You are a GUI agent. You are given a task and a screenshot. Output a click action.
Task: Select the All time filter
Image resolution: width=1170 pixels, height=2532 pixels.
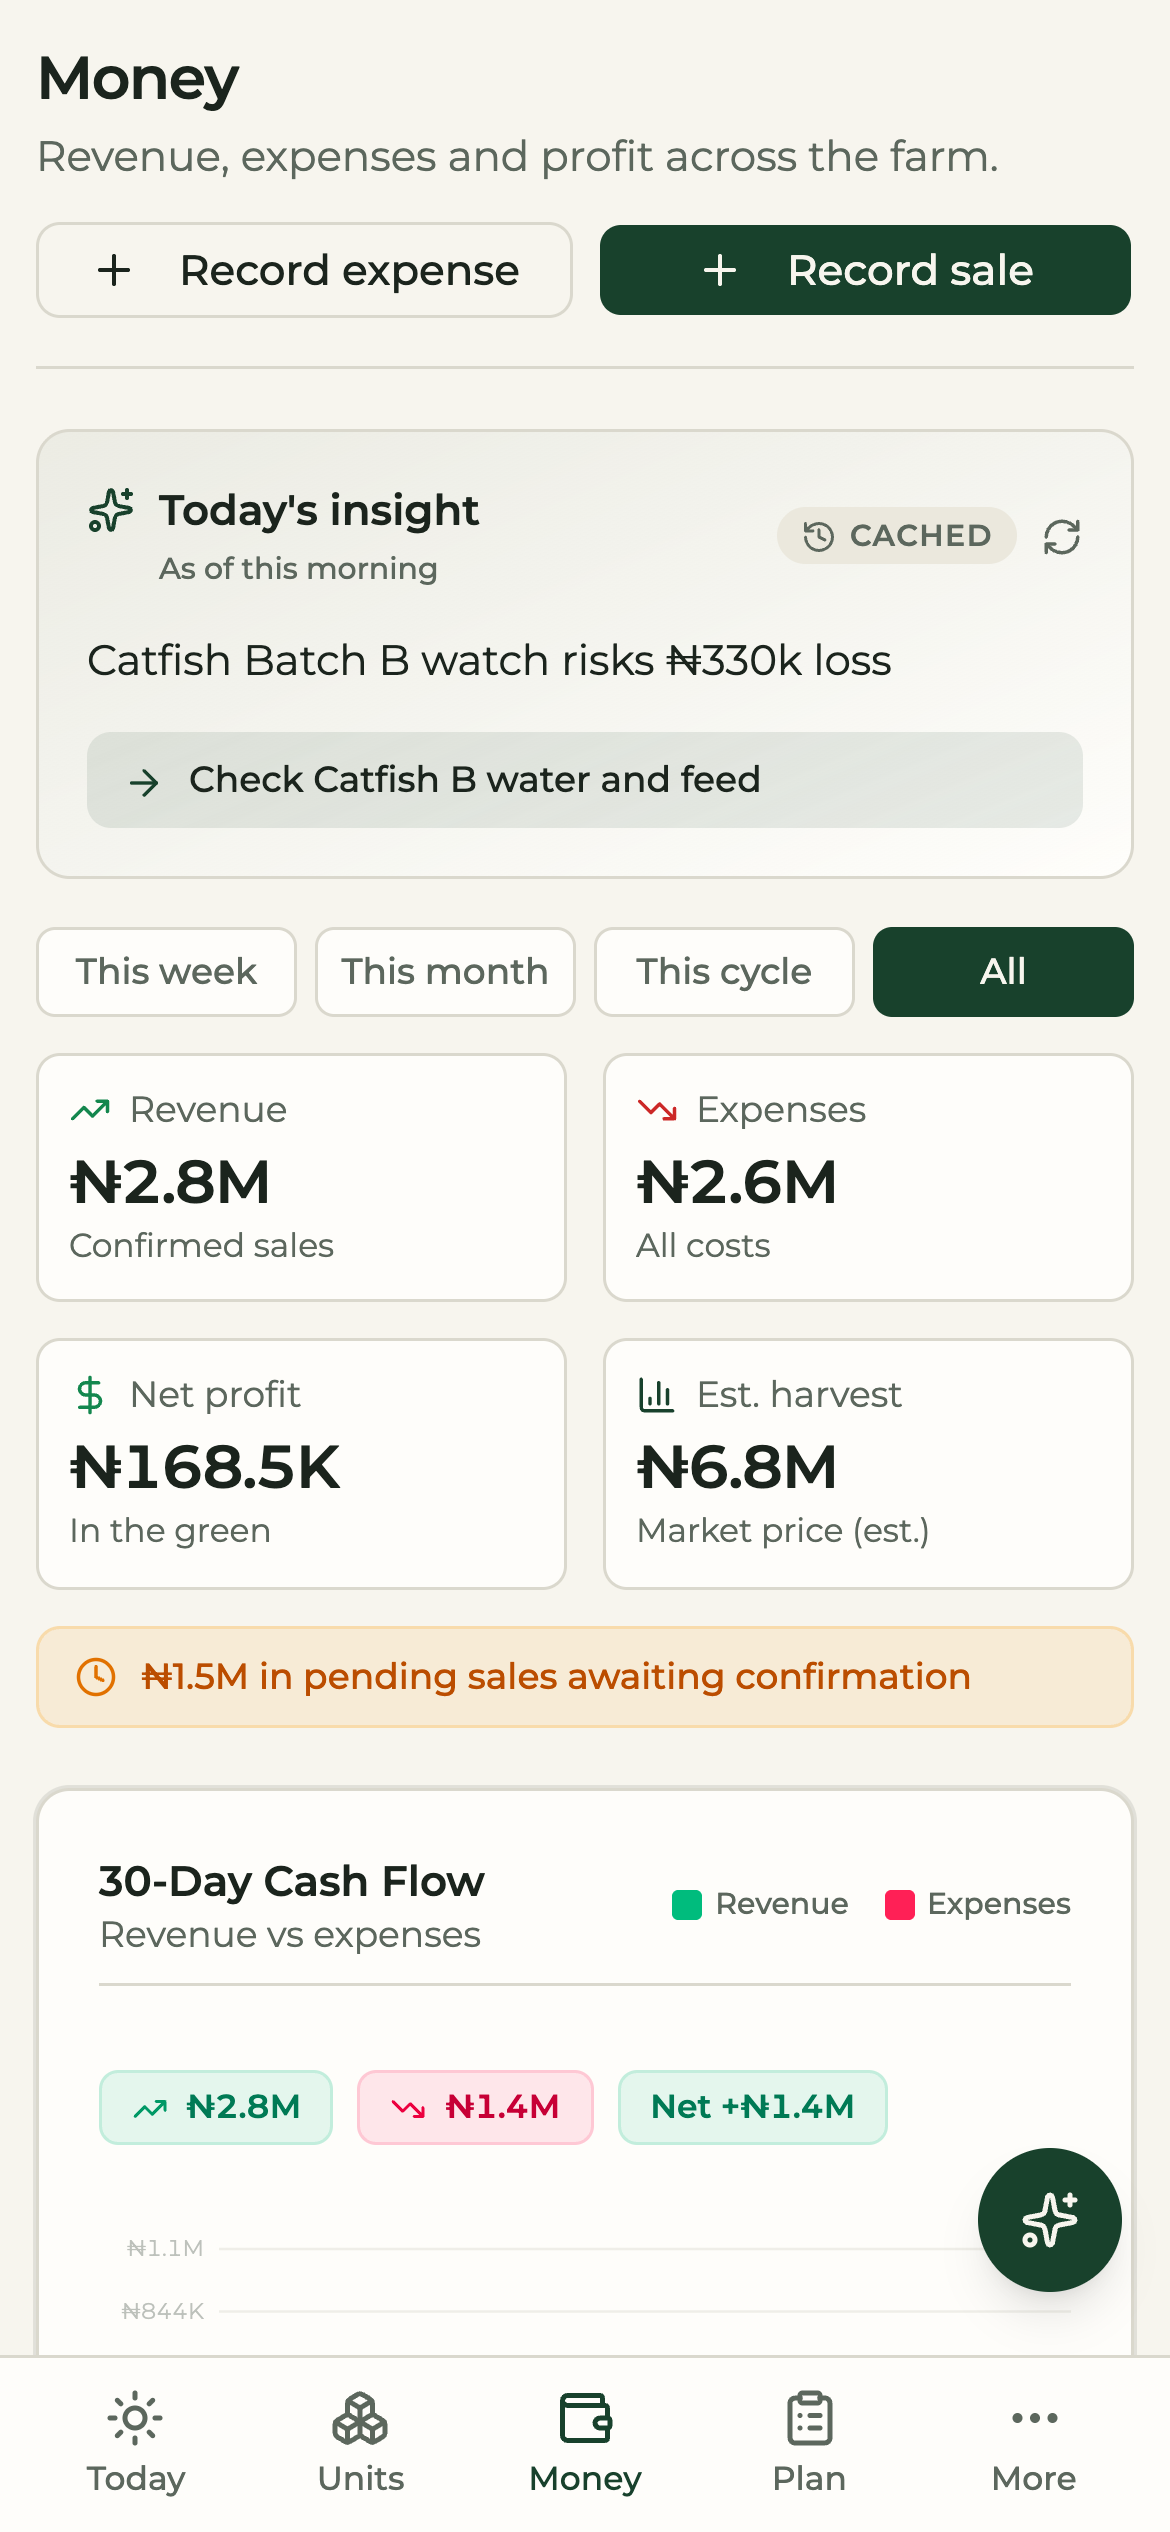point(1003,972)
